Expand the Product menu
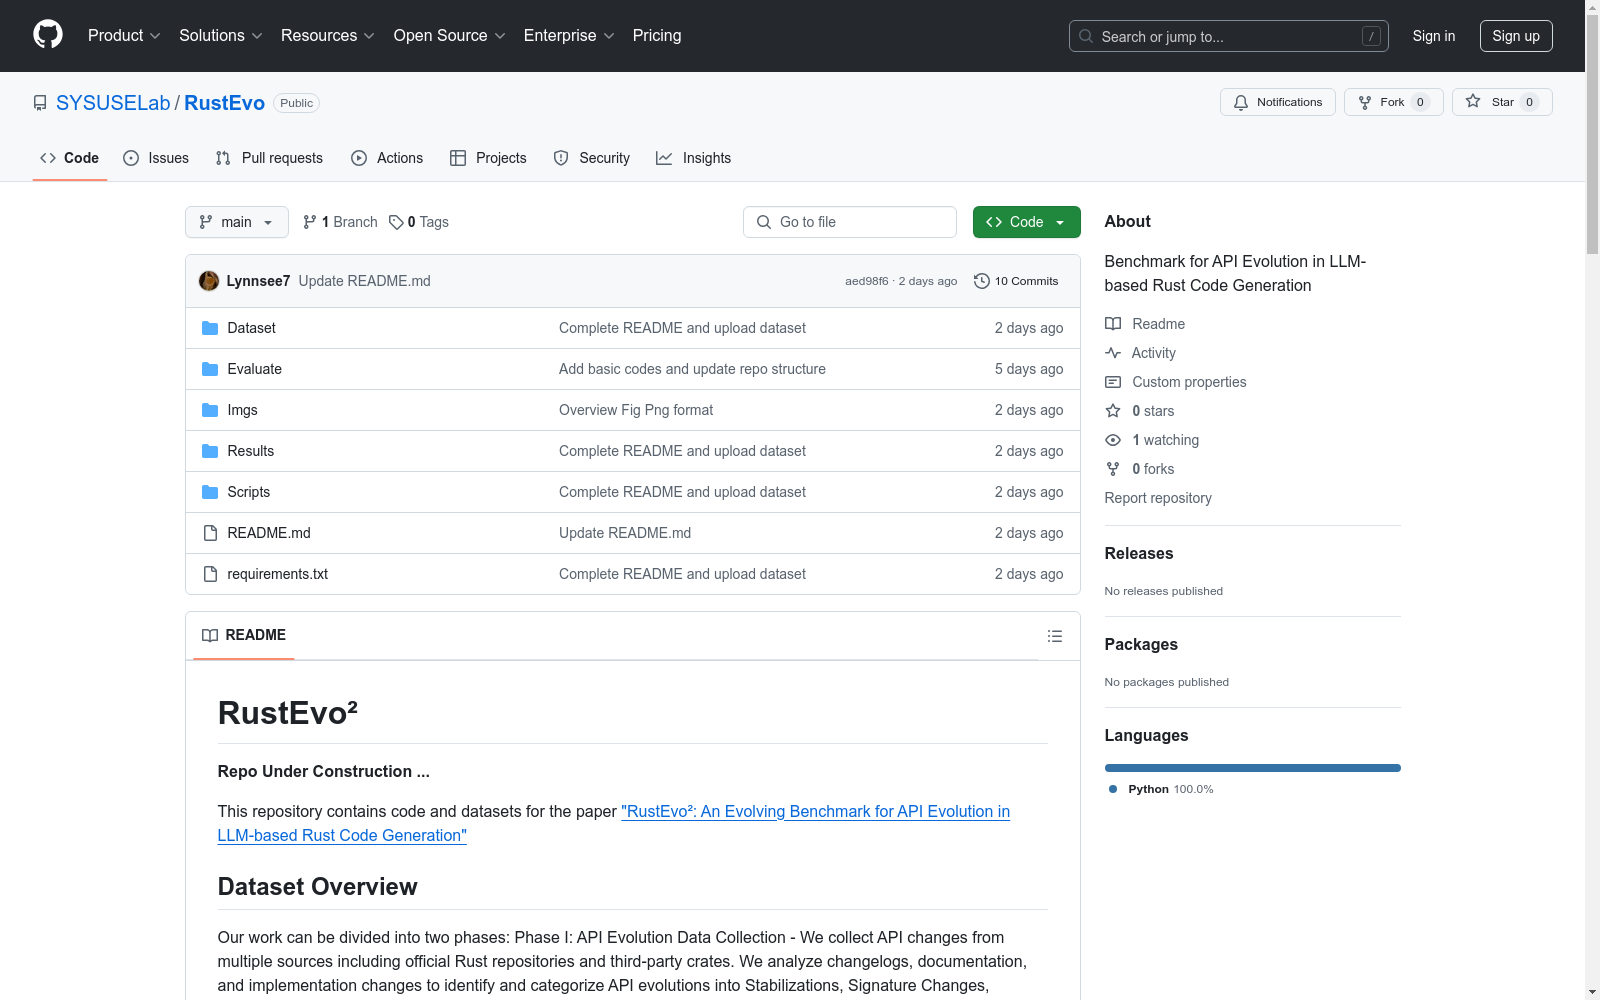The image size is (1600, 1000). tap(124, 35)
